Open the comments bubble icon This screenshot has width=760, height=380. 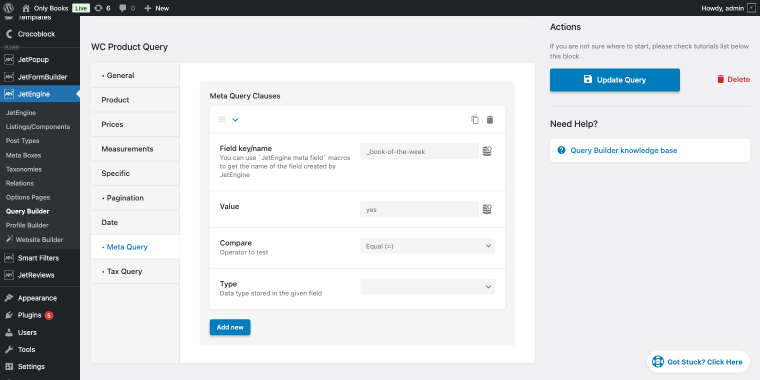pos(122,8)
